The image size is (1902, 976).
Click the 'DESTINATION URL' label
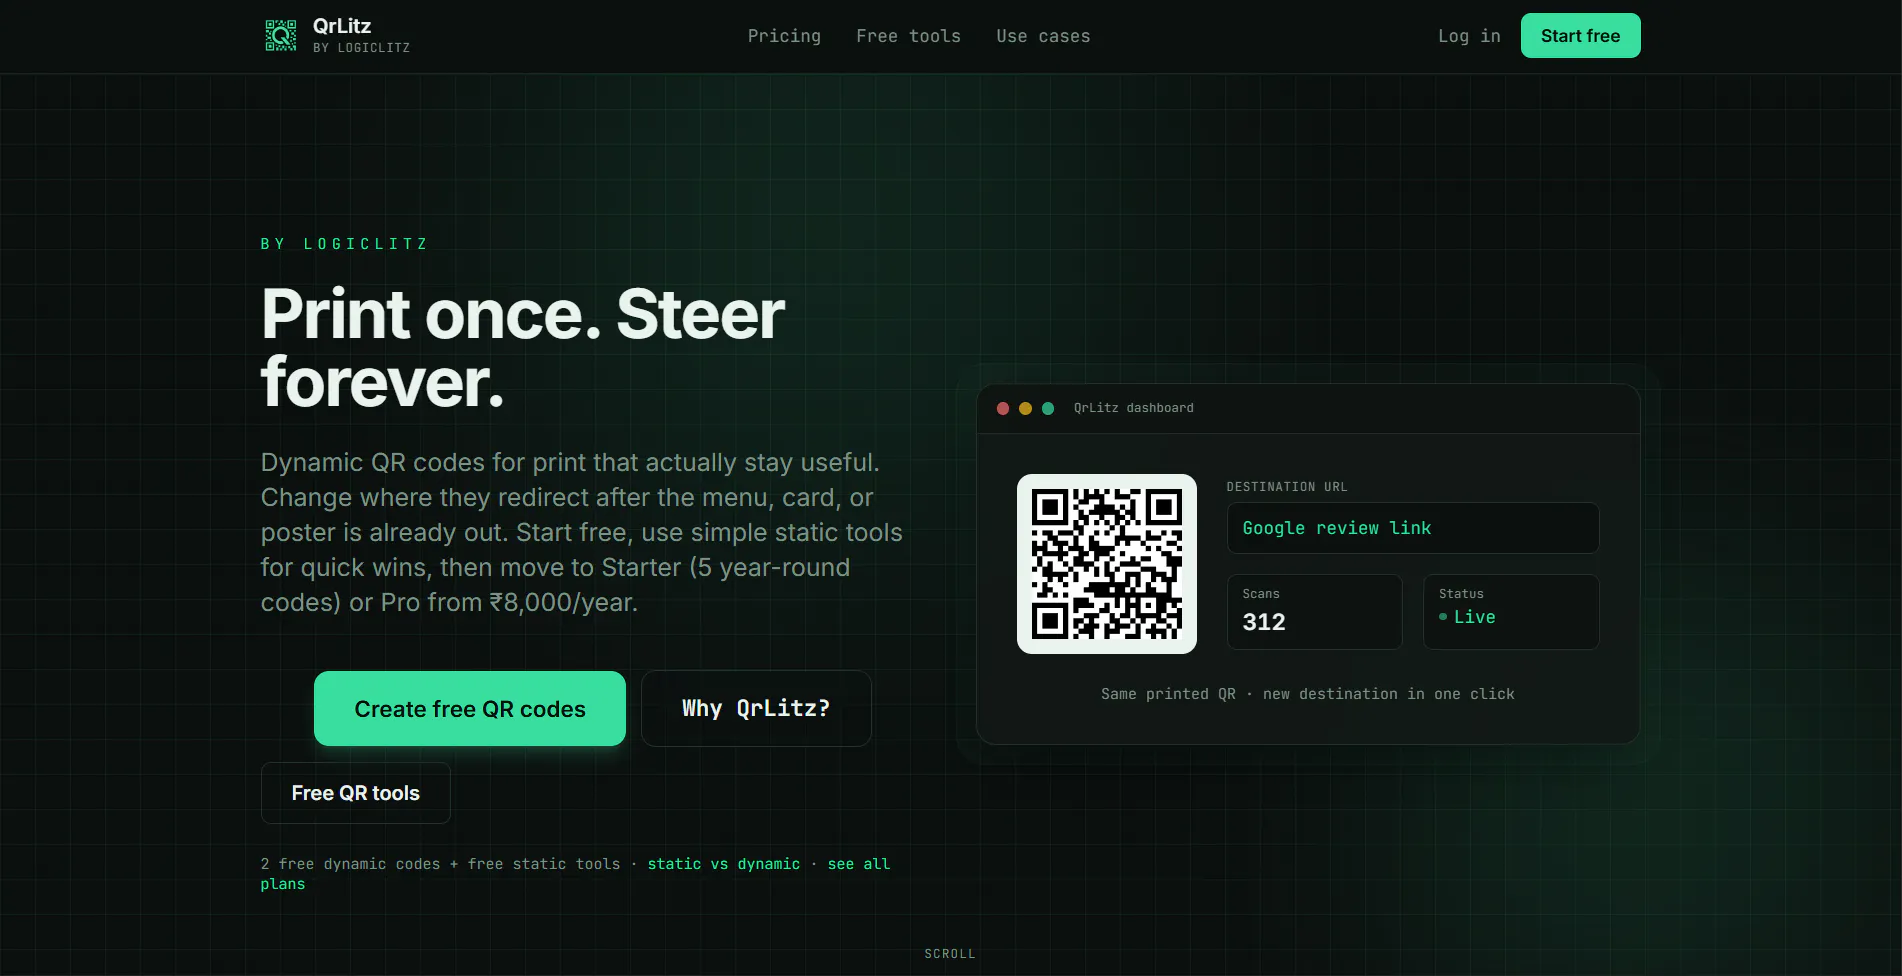point(1287,487)
